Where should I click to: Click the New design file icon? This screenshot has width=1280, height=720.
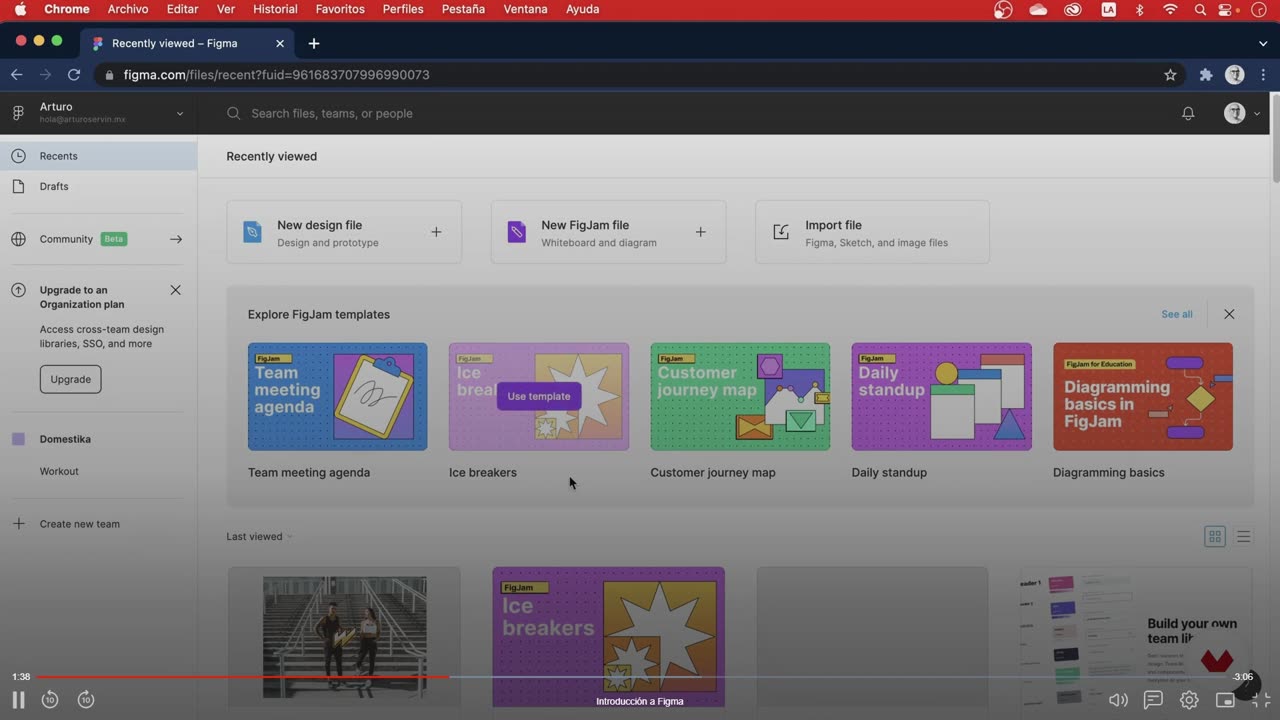pos(252,232)
